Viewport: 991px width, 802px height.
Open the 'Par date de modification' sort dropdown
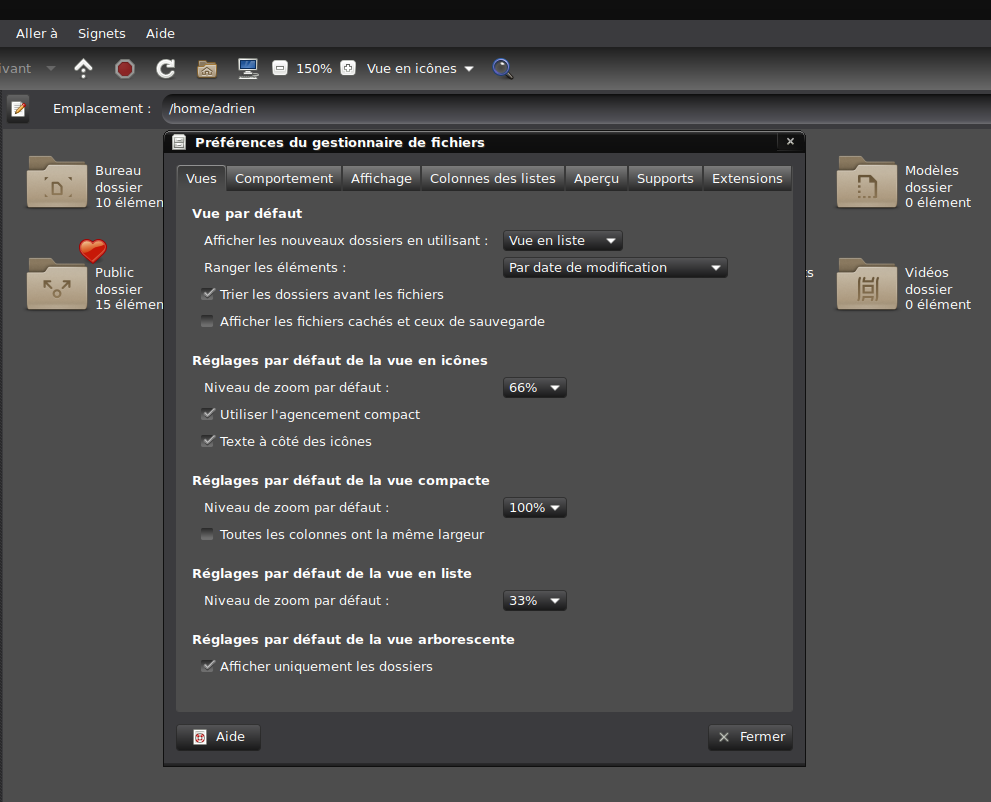[x=615, y=268]
